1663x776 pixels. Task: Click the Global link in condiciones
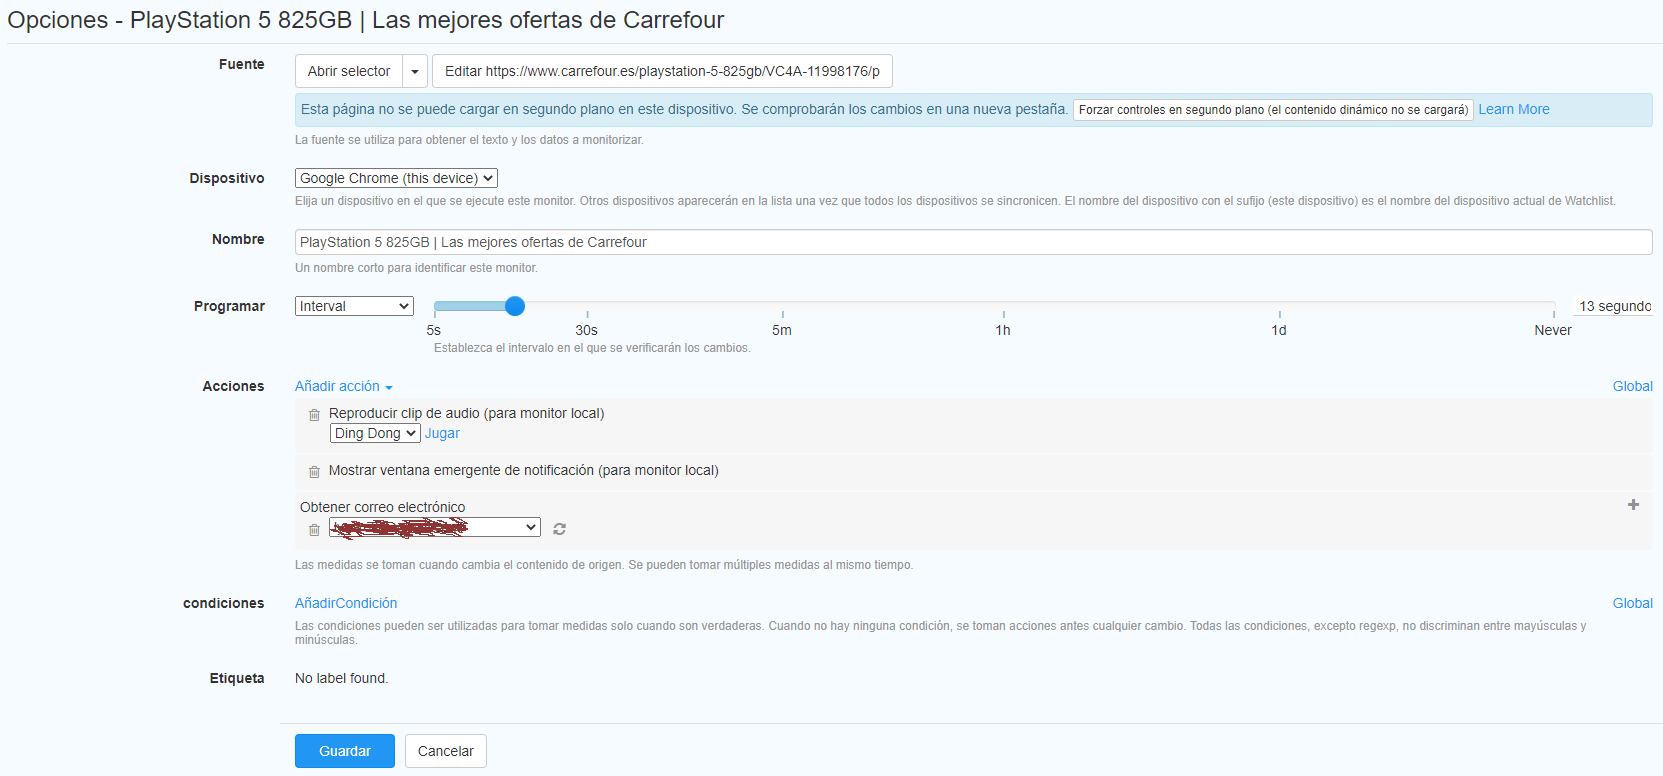(1632, 603)
